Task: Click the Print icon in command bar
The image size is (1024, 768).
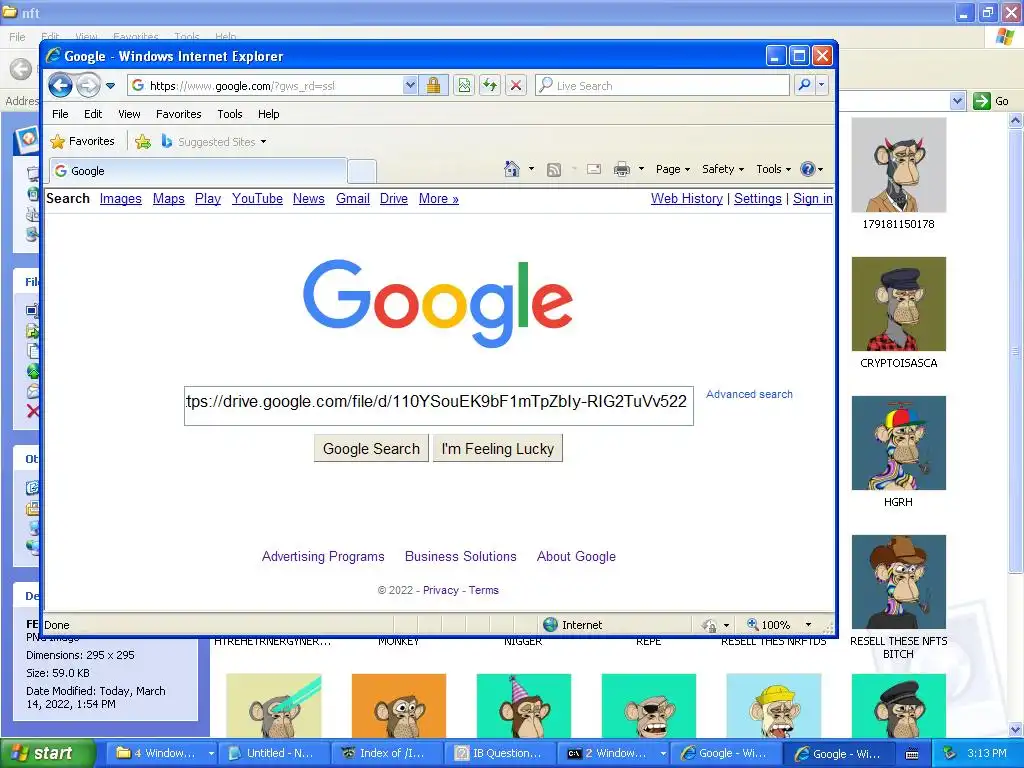Action: (x=622, y=170)
